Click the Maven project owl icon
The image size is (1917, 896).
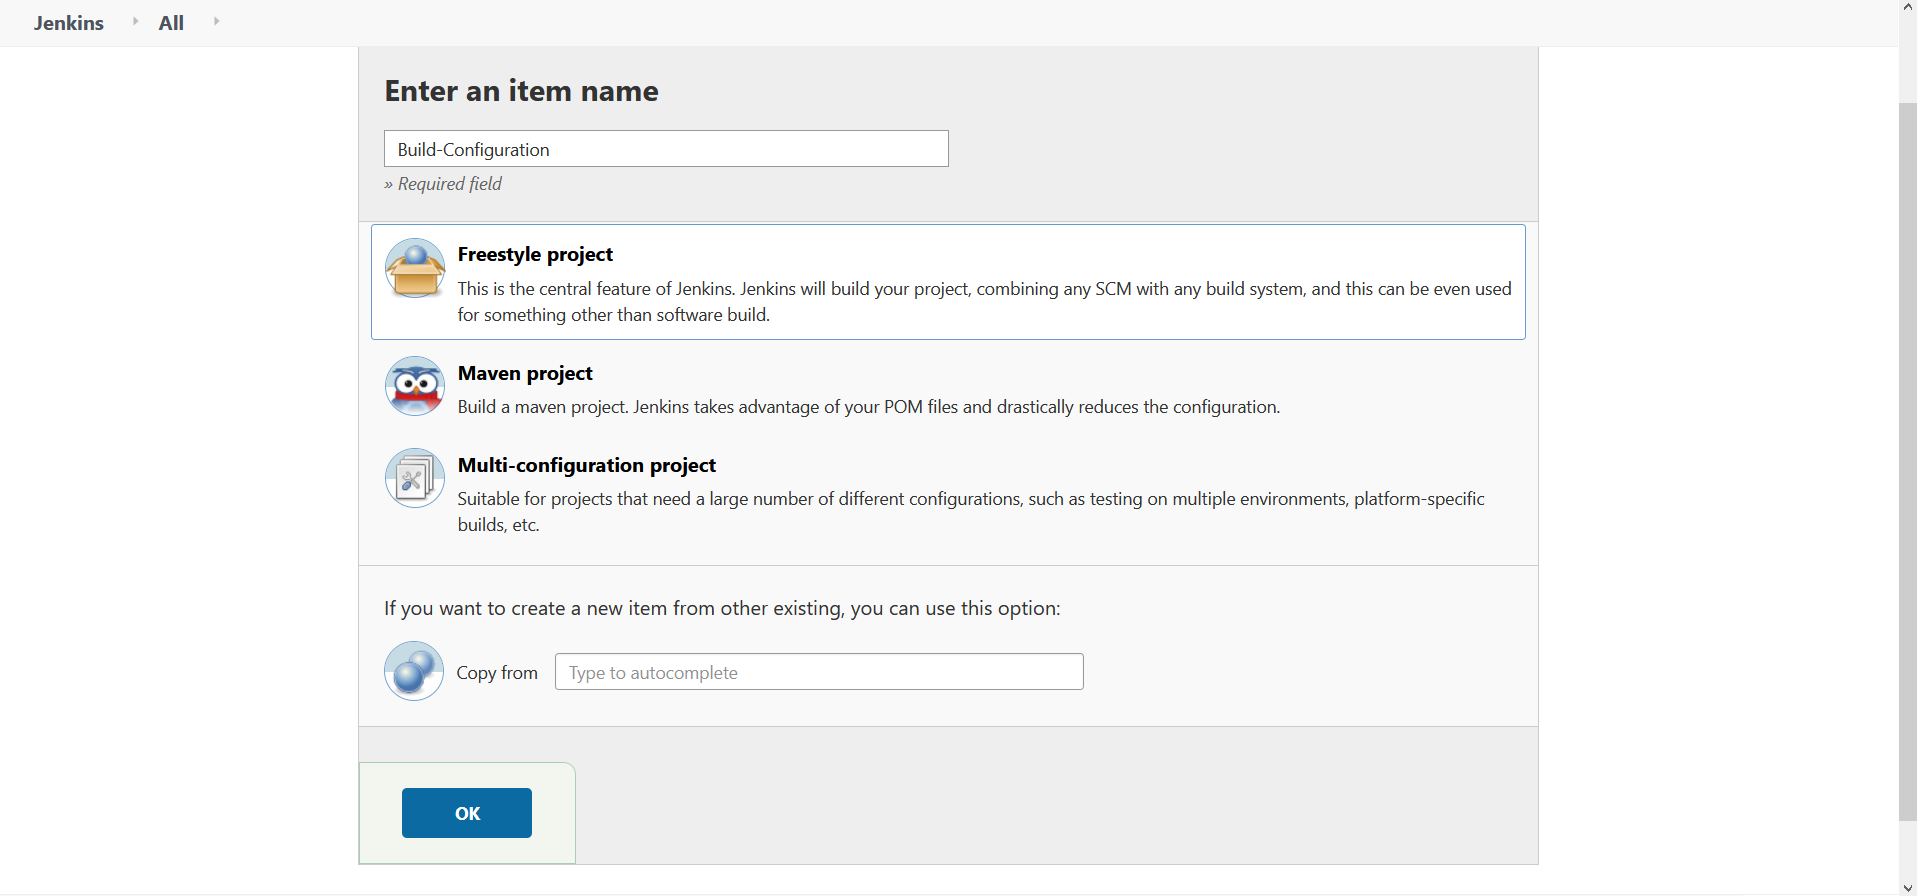tap(415, 386)
